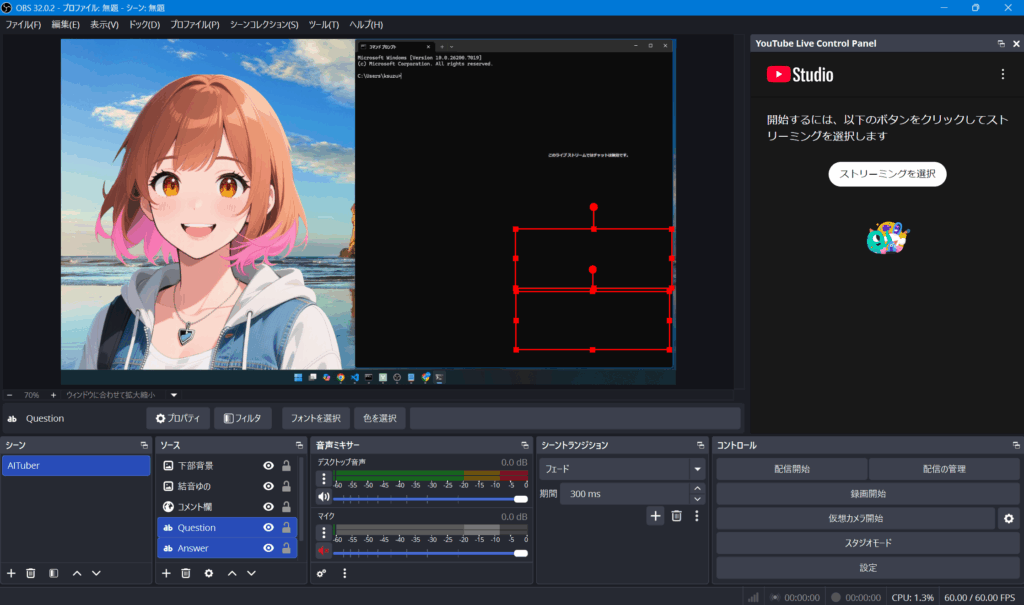Open the scene filters icon in シーン panel
Screen dimensions: 1024x605
point(53,573)
